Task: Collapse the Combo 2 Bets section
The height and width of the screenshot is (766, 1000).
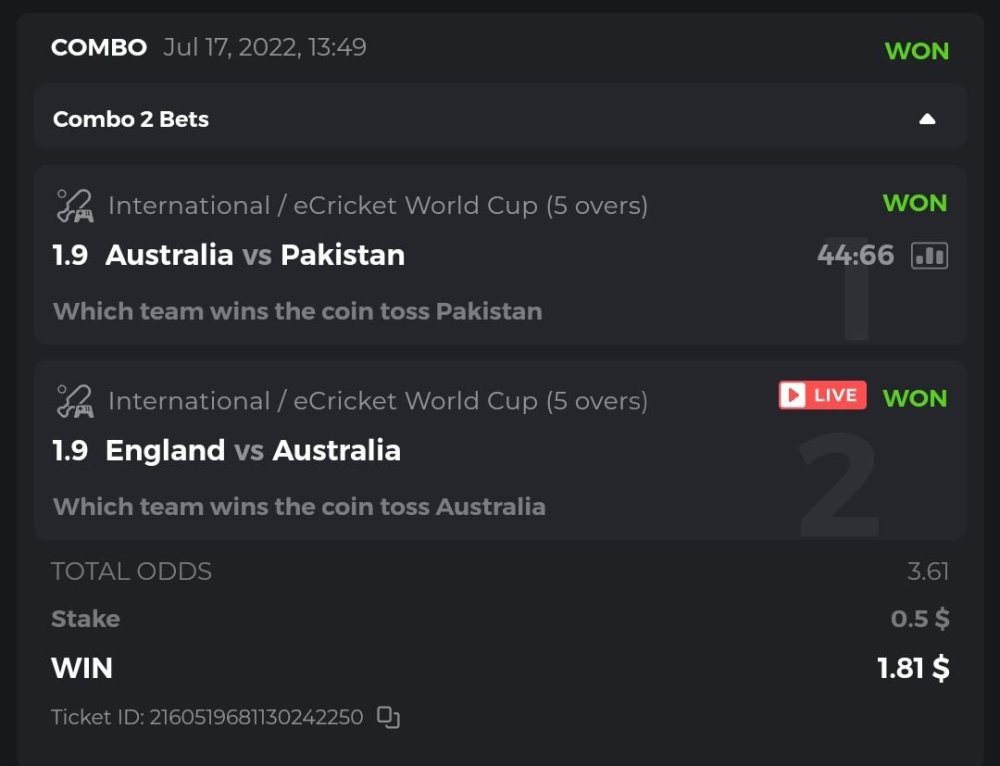Action: (927, 119)
